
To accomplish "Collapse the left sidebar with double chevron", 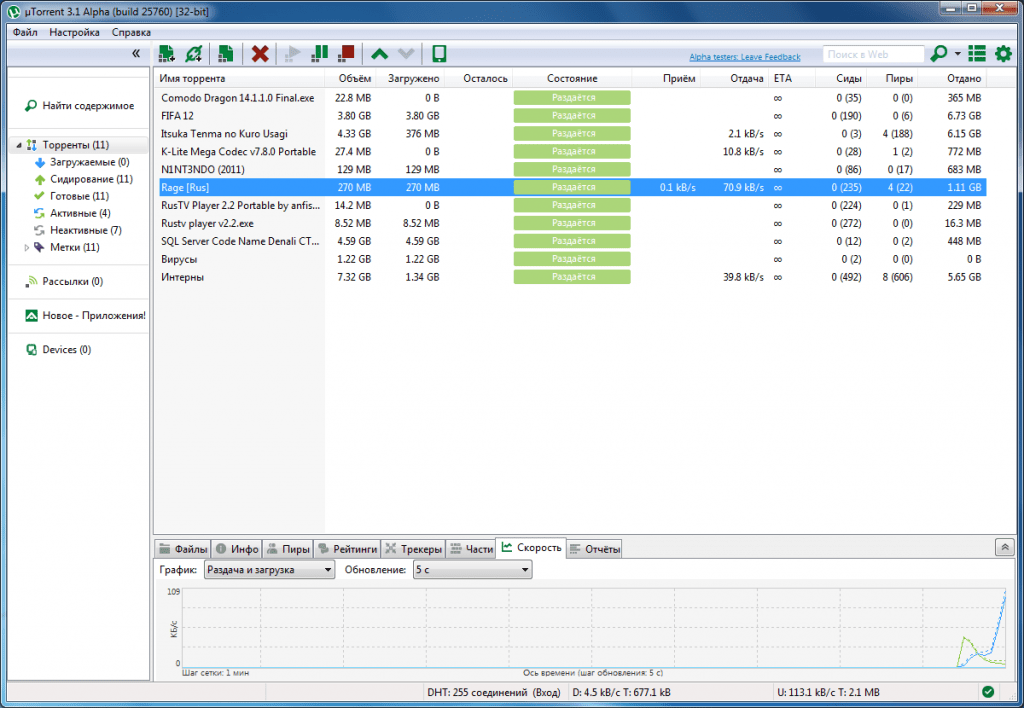I will coord(136,54).
